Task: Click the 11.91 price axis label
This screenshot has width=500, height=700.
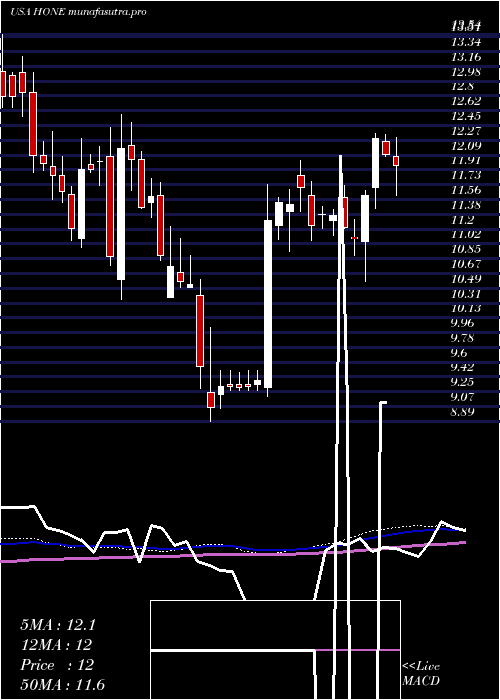Action: coord(466,160)
